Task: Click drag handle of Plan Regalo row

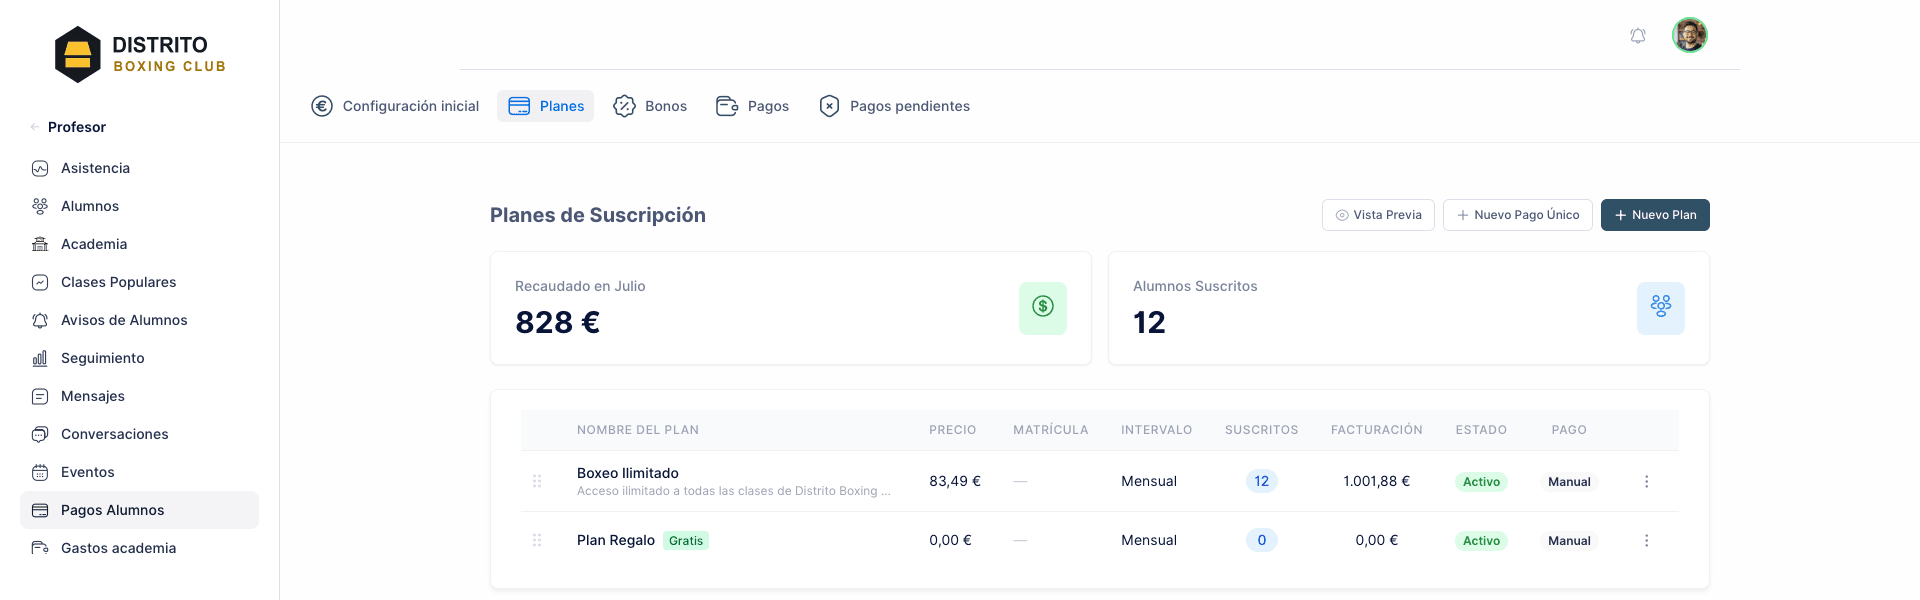Action: [x=537, y=540]
